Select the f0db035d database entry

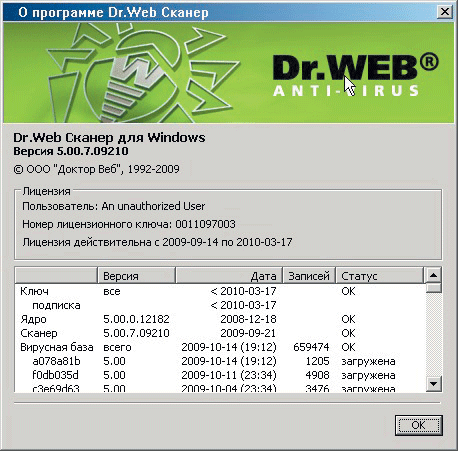click(220, 375)
